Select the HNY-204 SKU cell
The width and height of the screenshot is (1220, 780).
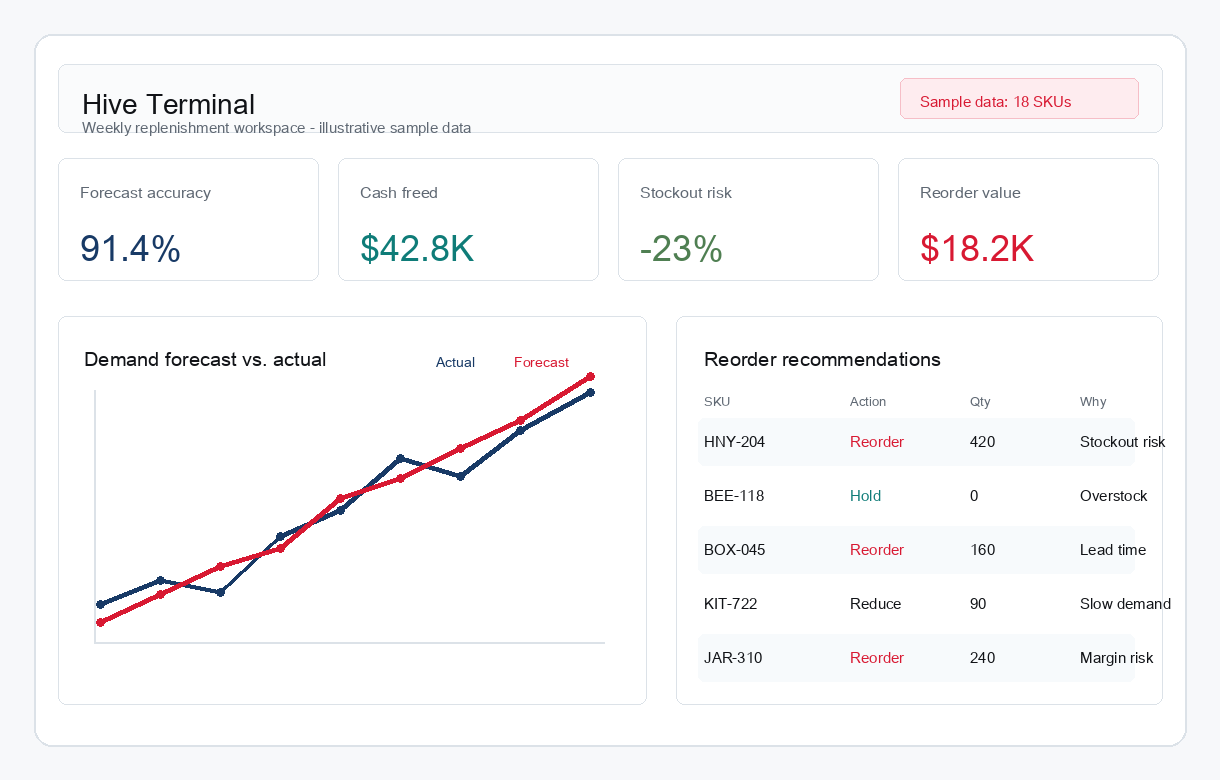[x=734, y=442]
